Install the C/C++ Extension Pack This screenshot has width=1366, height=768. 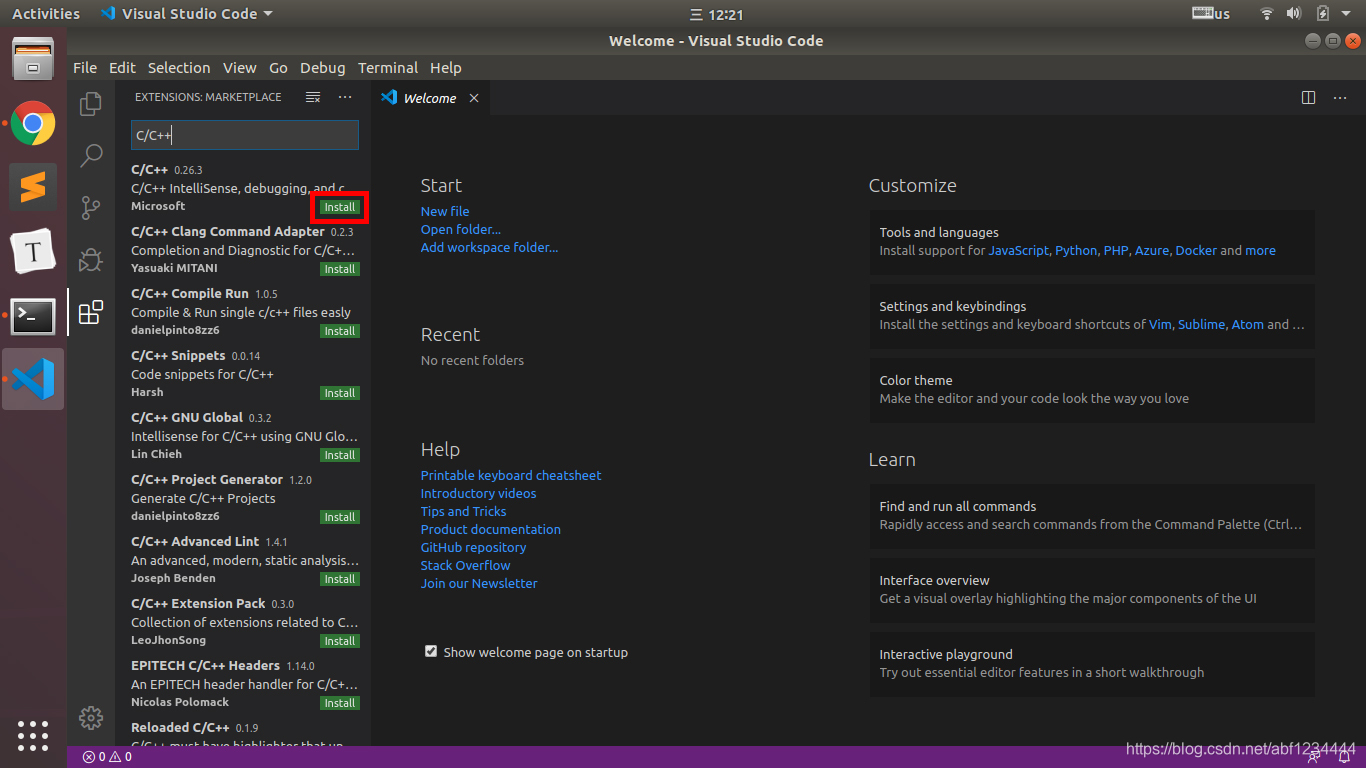pyautogui.click(x=340, y=641)
